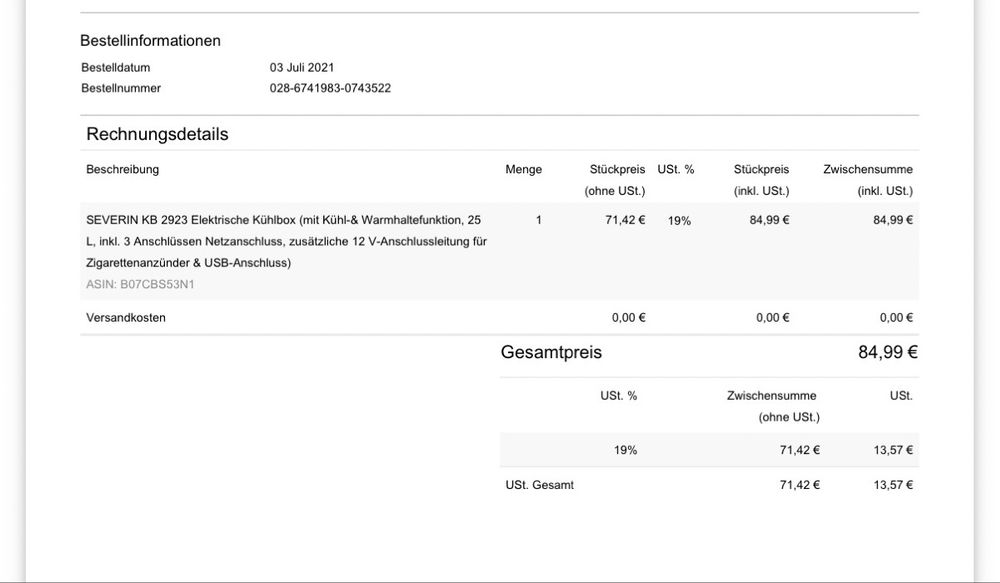
Task: Click the Bestellnummer label
Action: (121, 88)
